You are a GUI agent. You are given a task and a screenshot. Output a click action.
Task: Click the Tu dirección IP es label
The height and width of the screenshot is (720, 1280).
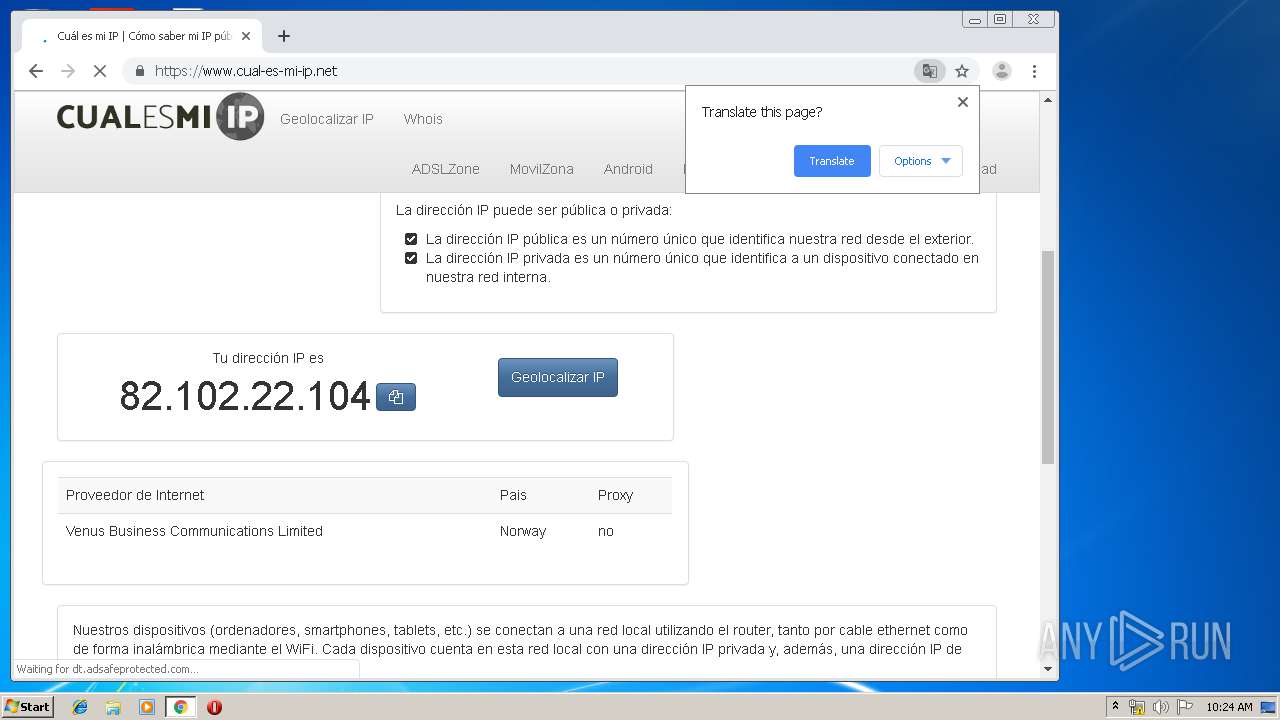(x=268, y=358)
